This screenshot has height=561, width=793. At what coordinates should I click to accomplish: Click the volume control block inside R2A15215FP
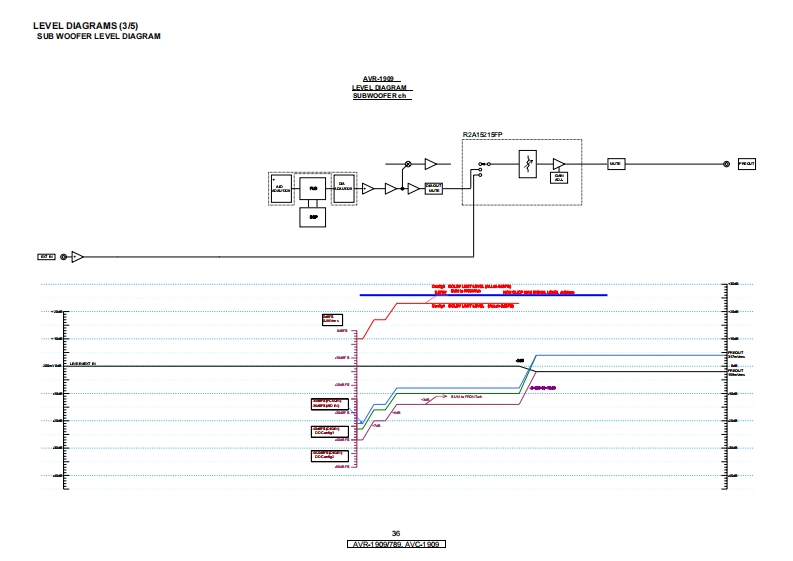[527, 164]
